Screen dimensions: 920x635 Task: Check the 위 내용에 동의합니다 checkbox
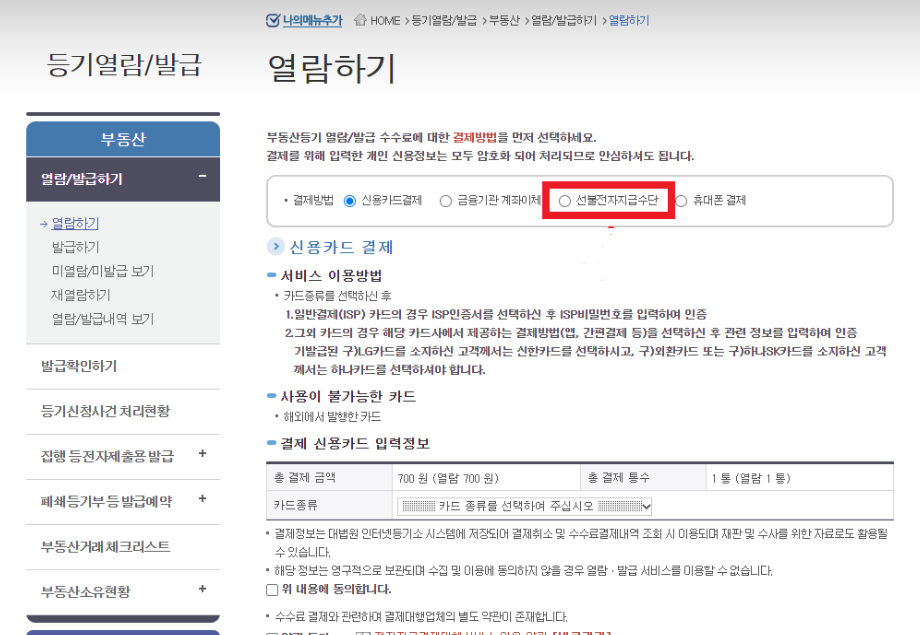(x=272, y=590)
